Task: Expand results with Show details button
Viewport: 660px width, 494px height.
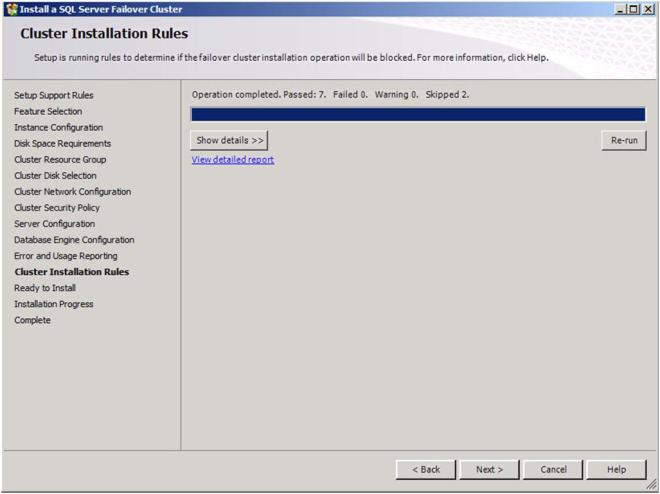Action: tap(229, 141)
